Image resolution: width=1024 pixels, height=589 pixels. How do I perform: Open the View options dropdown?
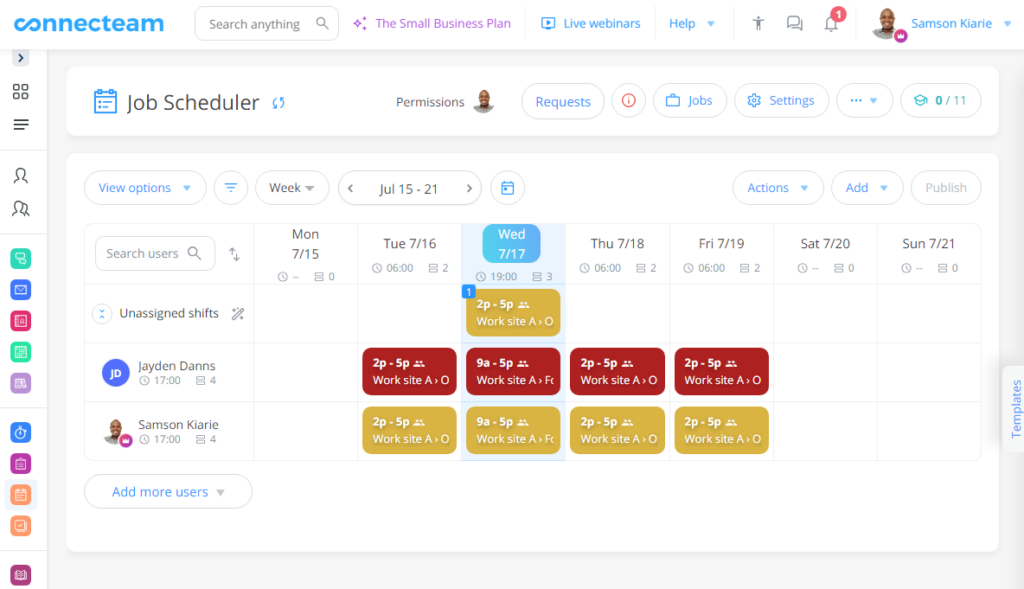[x=145, y=188]
